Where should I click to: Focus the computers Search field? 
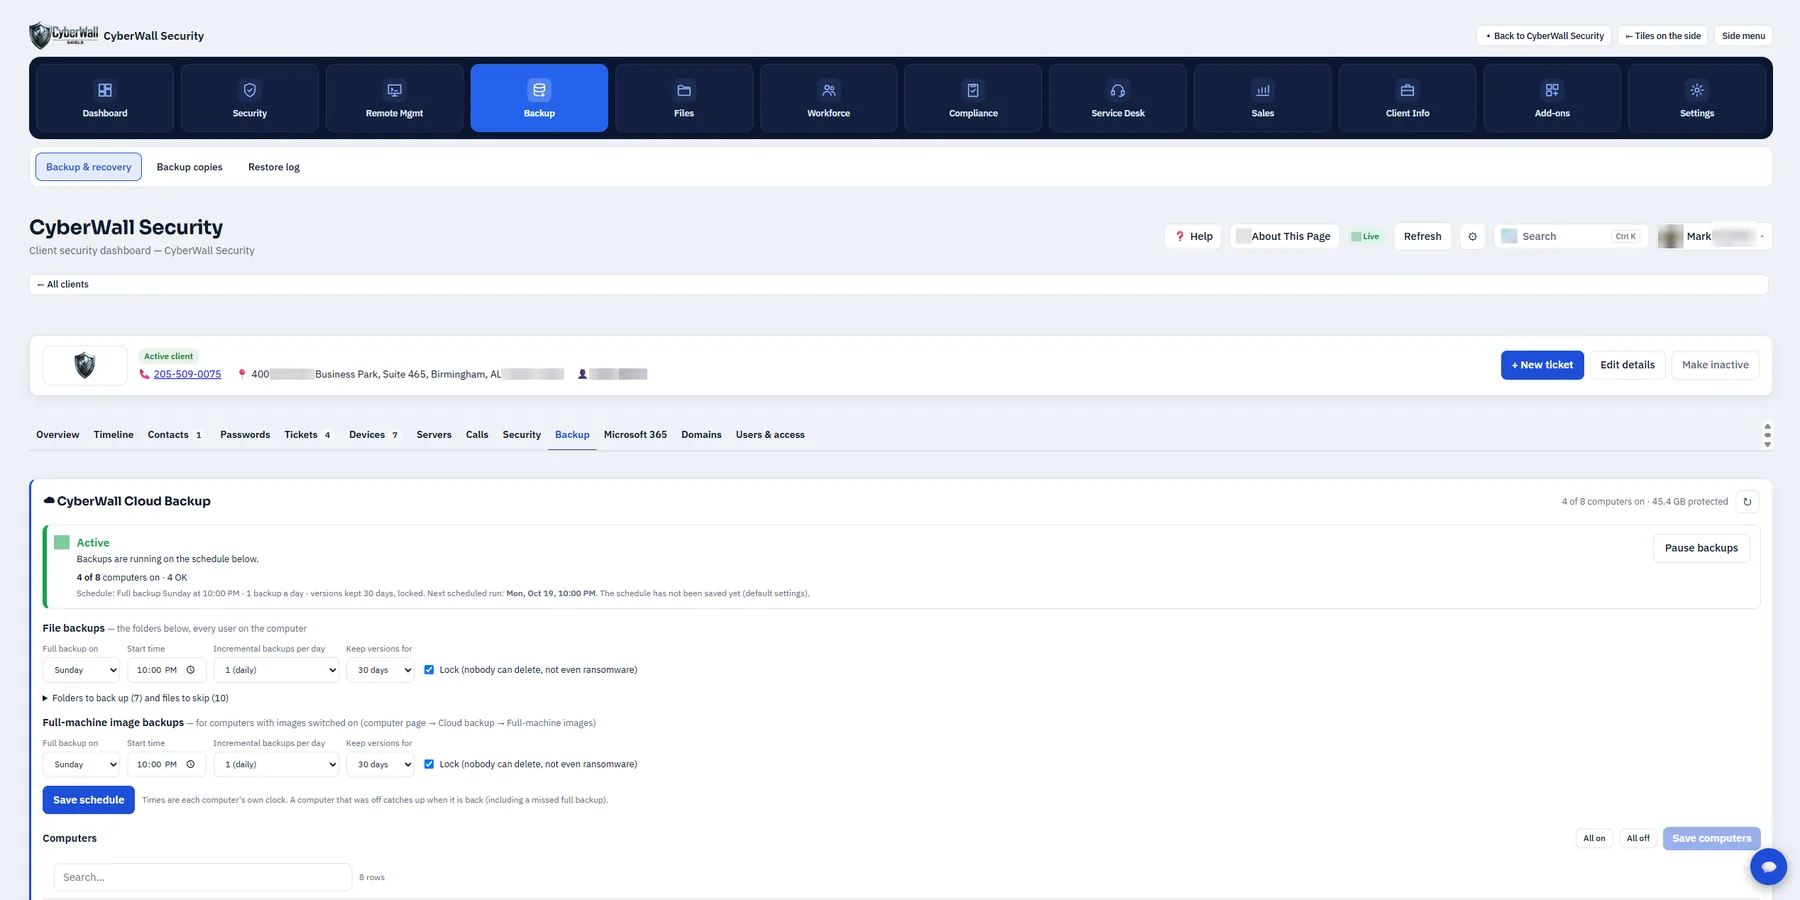[203, 877]
